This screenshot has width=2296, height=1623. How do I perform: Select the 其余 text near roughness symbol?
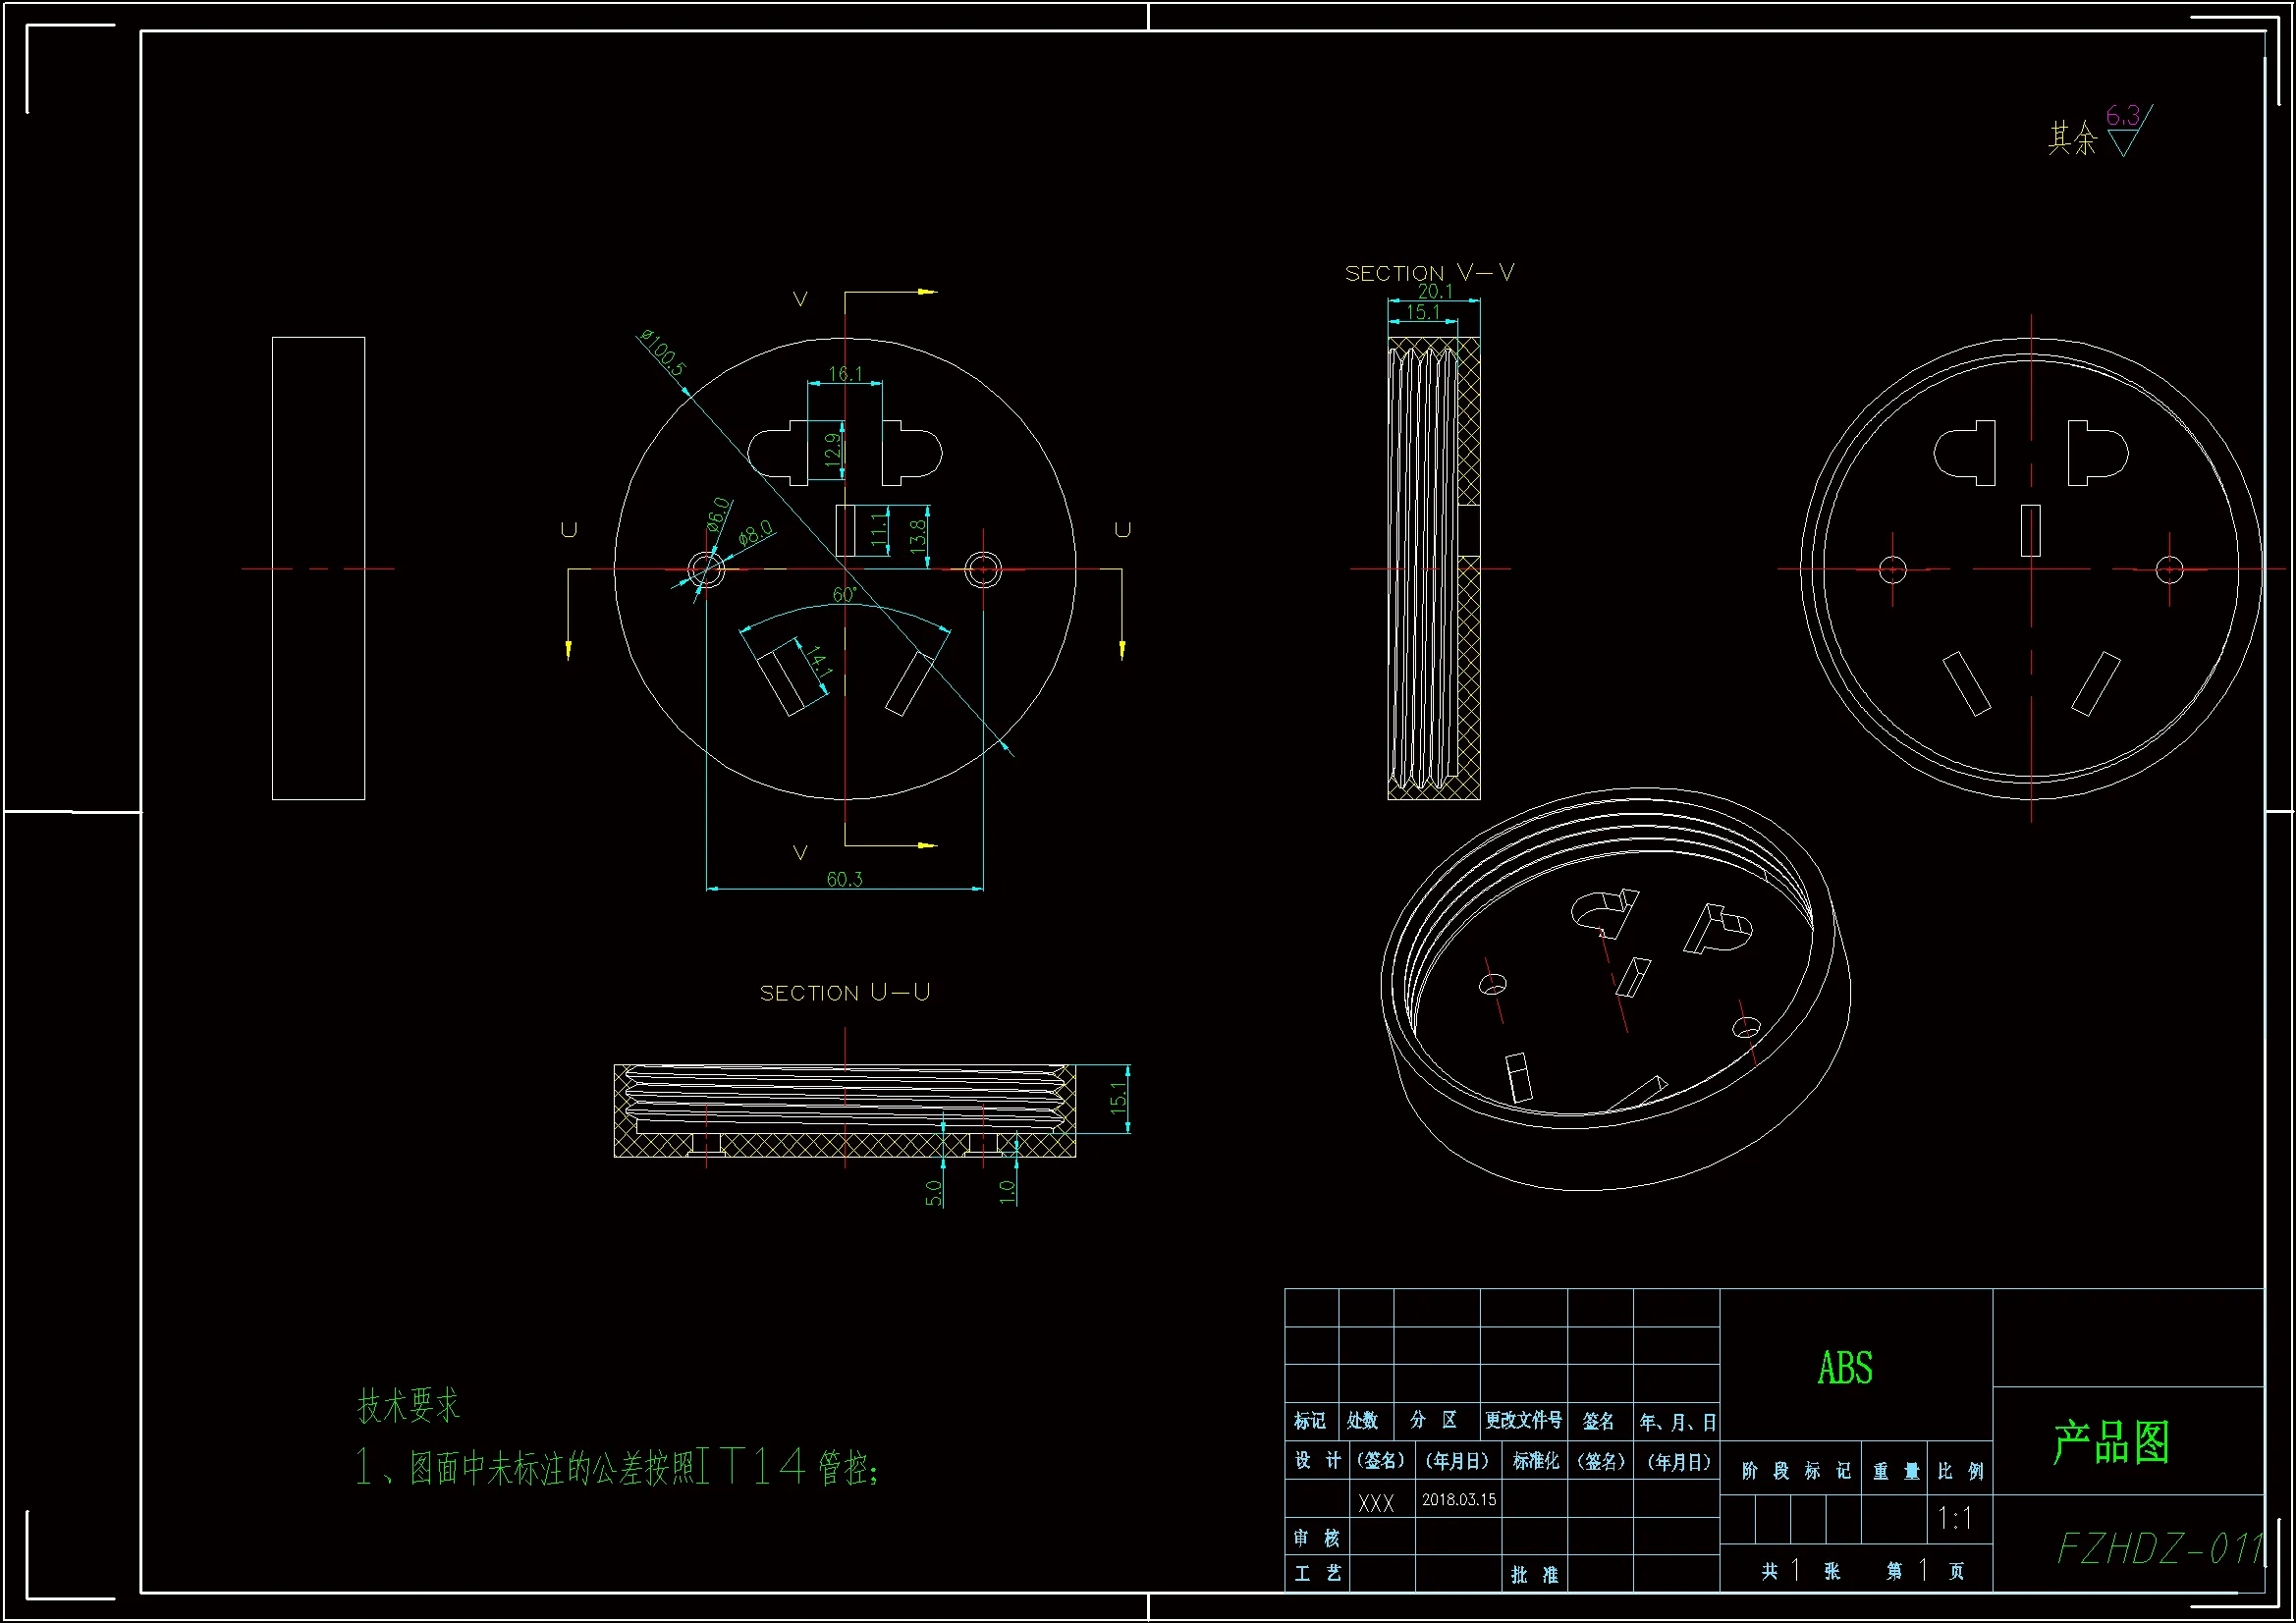2072,138
